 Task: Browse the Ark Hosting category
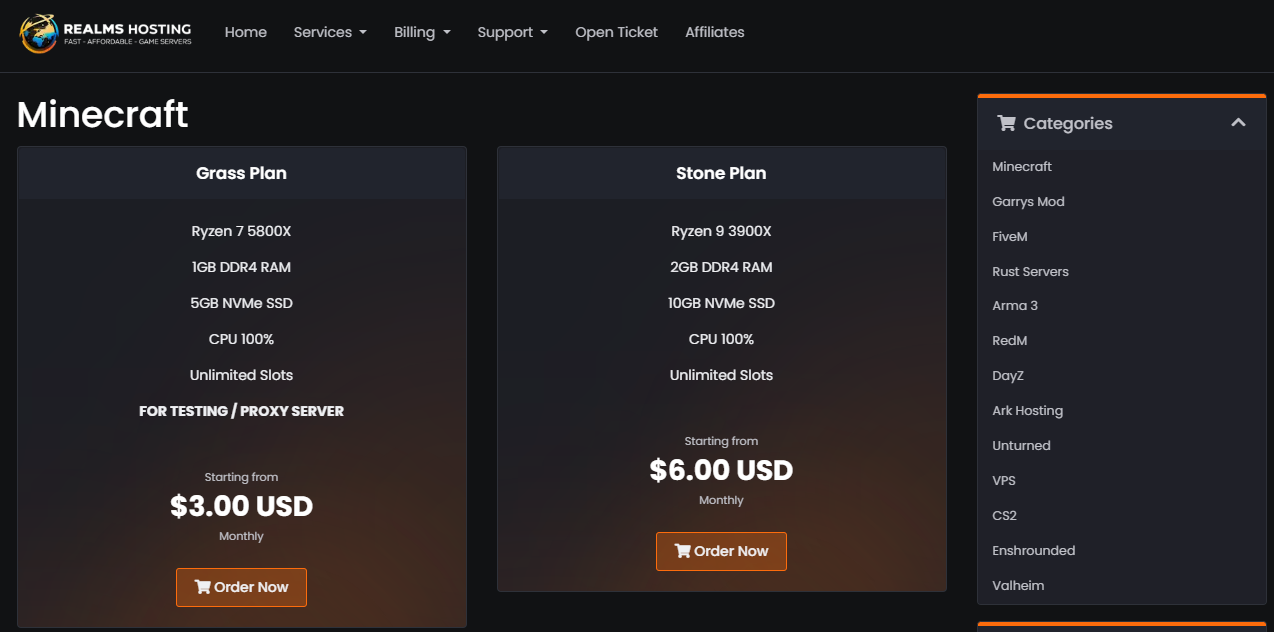1027,410
